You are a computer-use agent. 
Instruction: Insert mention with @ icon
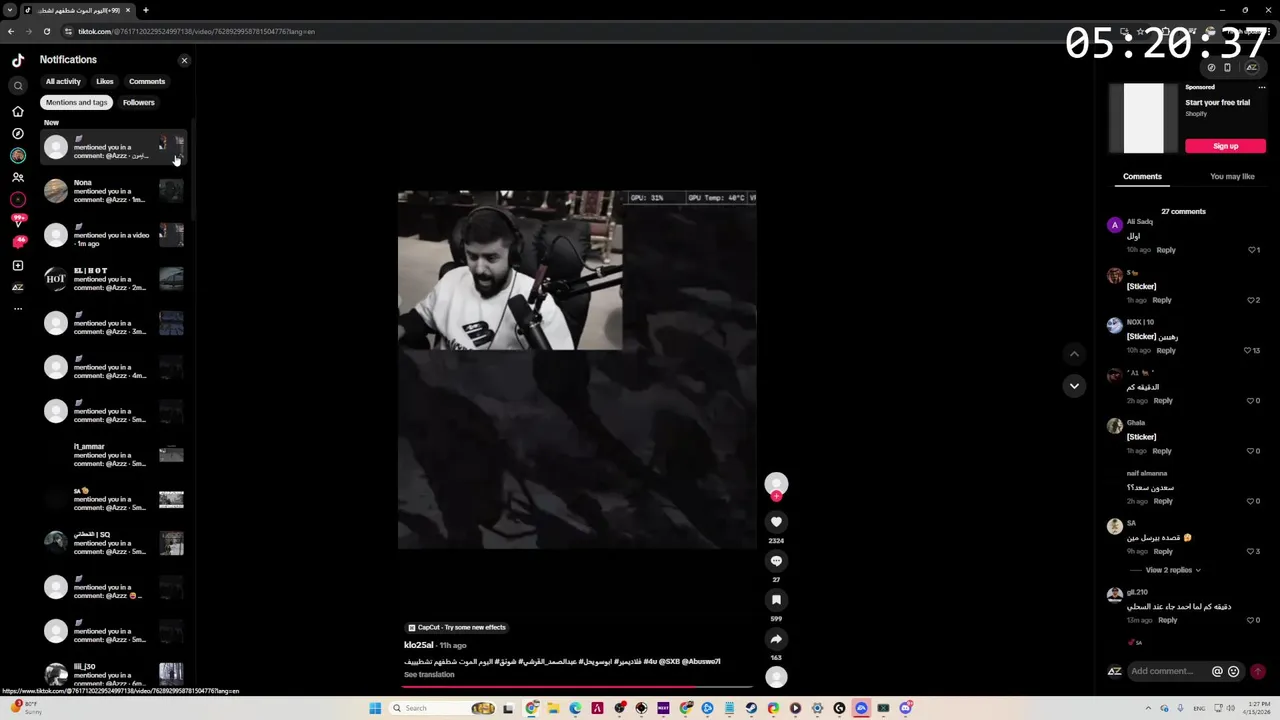[1217, 672]
